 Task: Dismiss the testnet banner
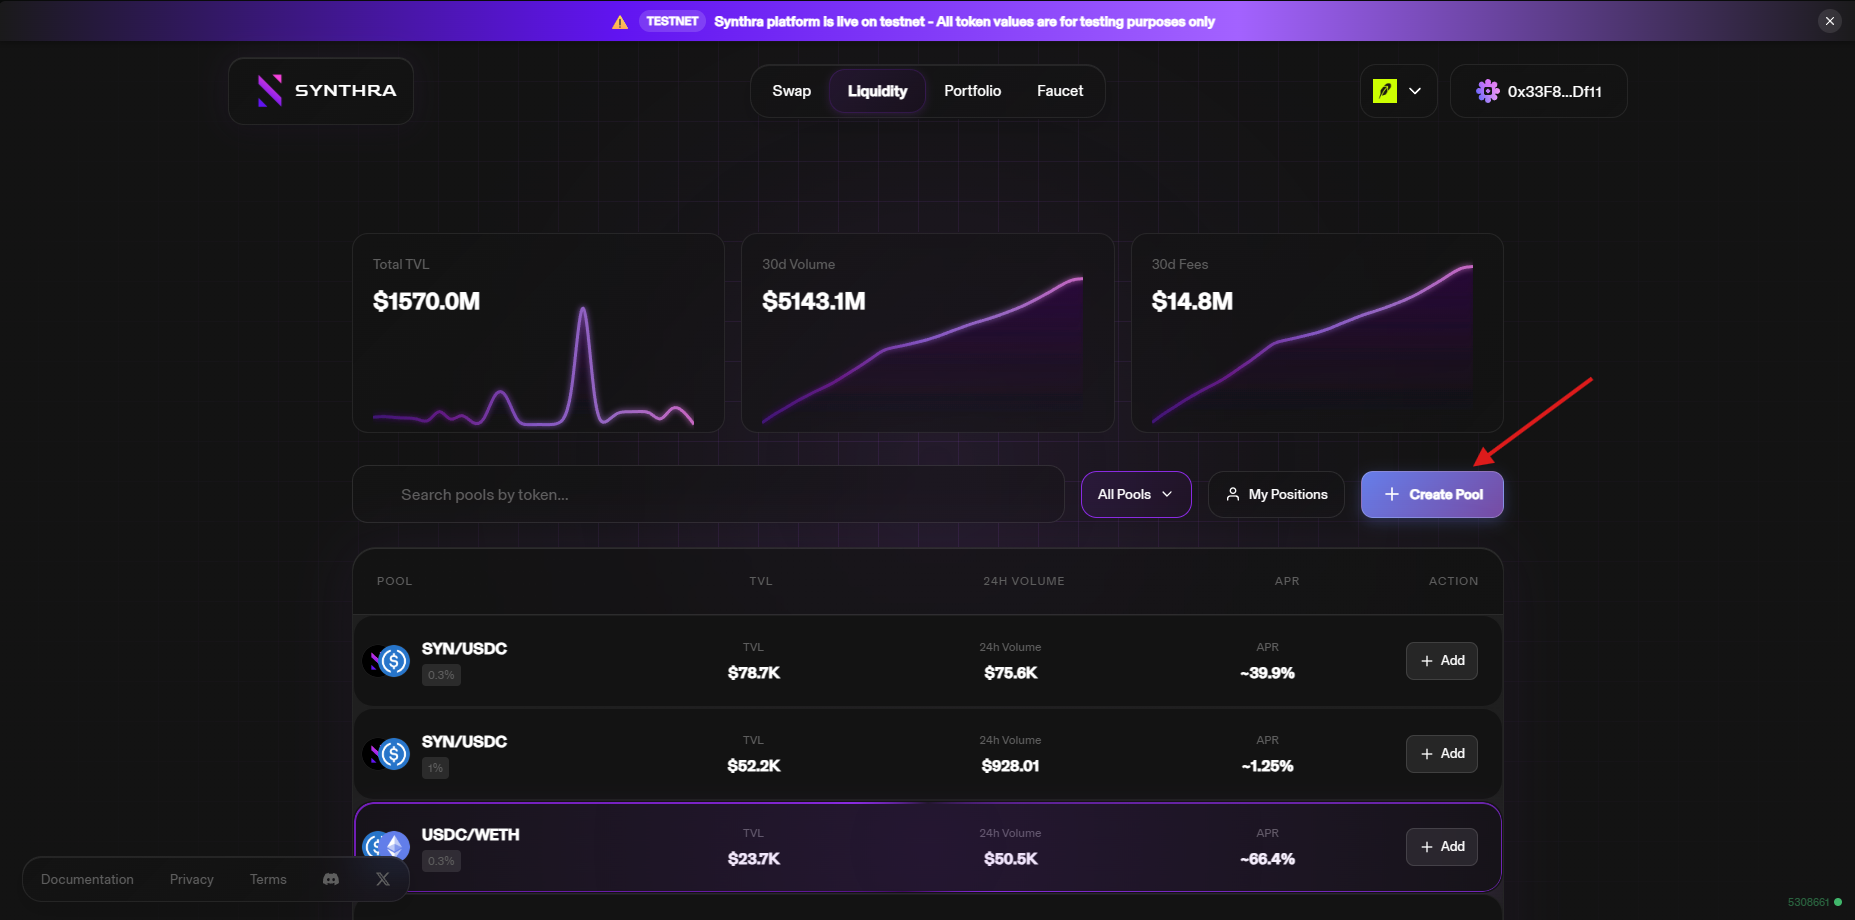coord(1829,21)
